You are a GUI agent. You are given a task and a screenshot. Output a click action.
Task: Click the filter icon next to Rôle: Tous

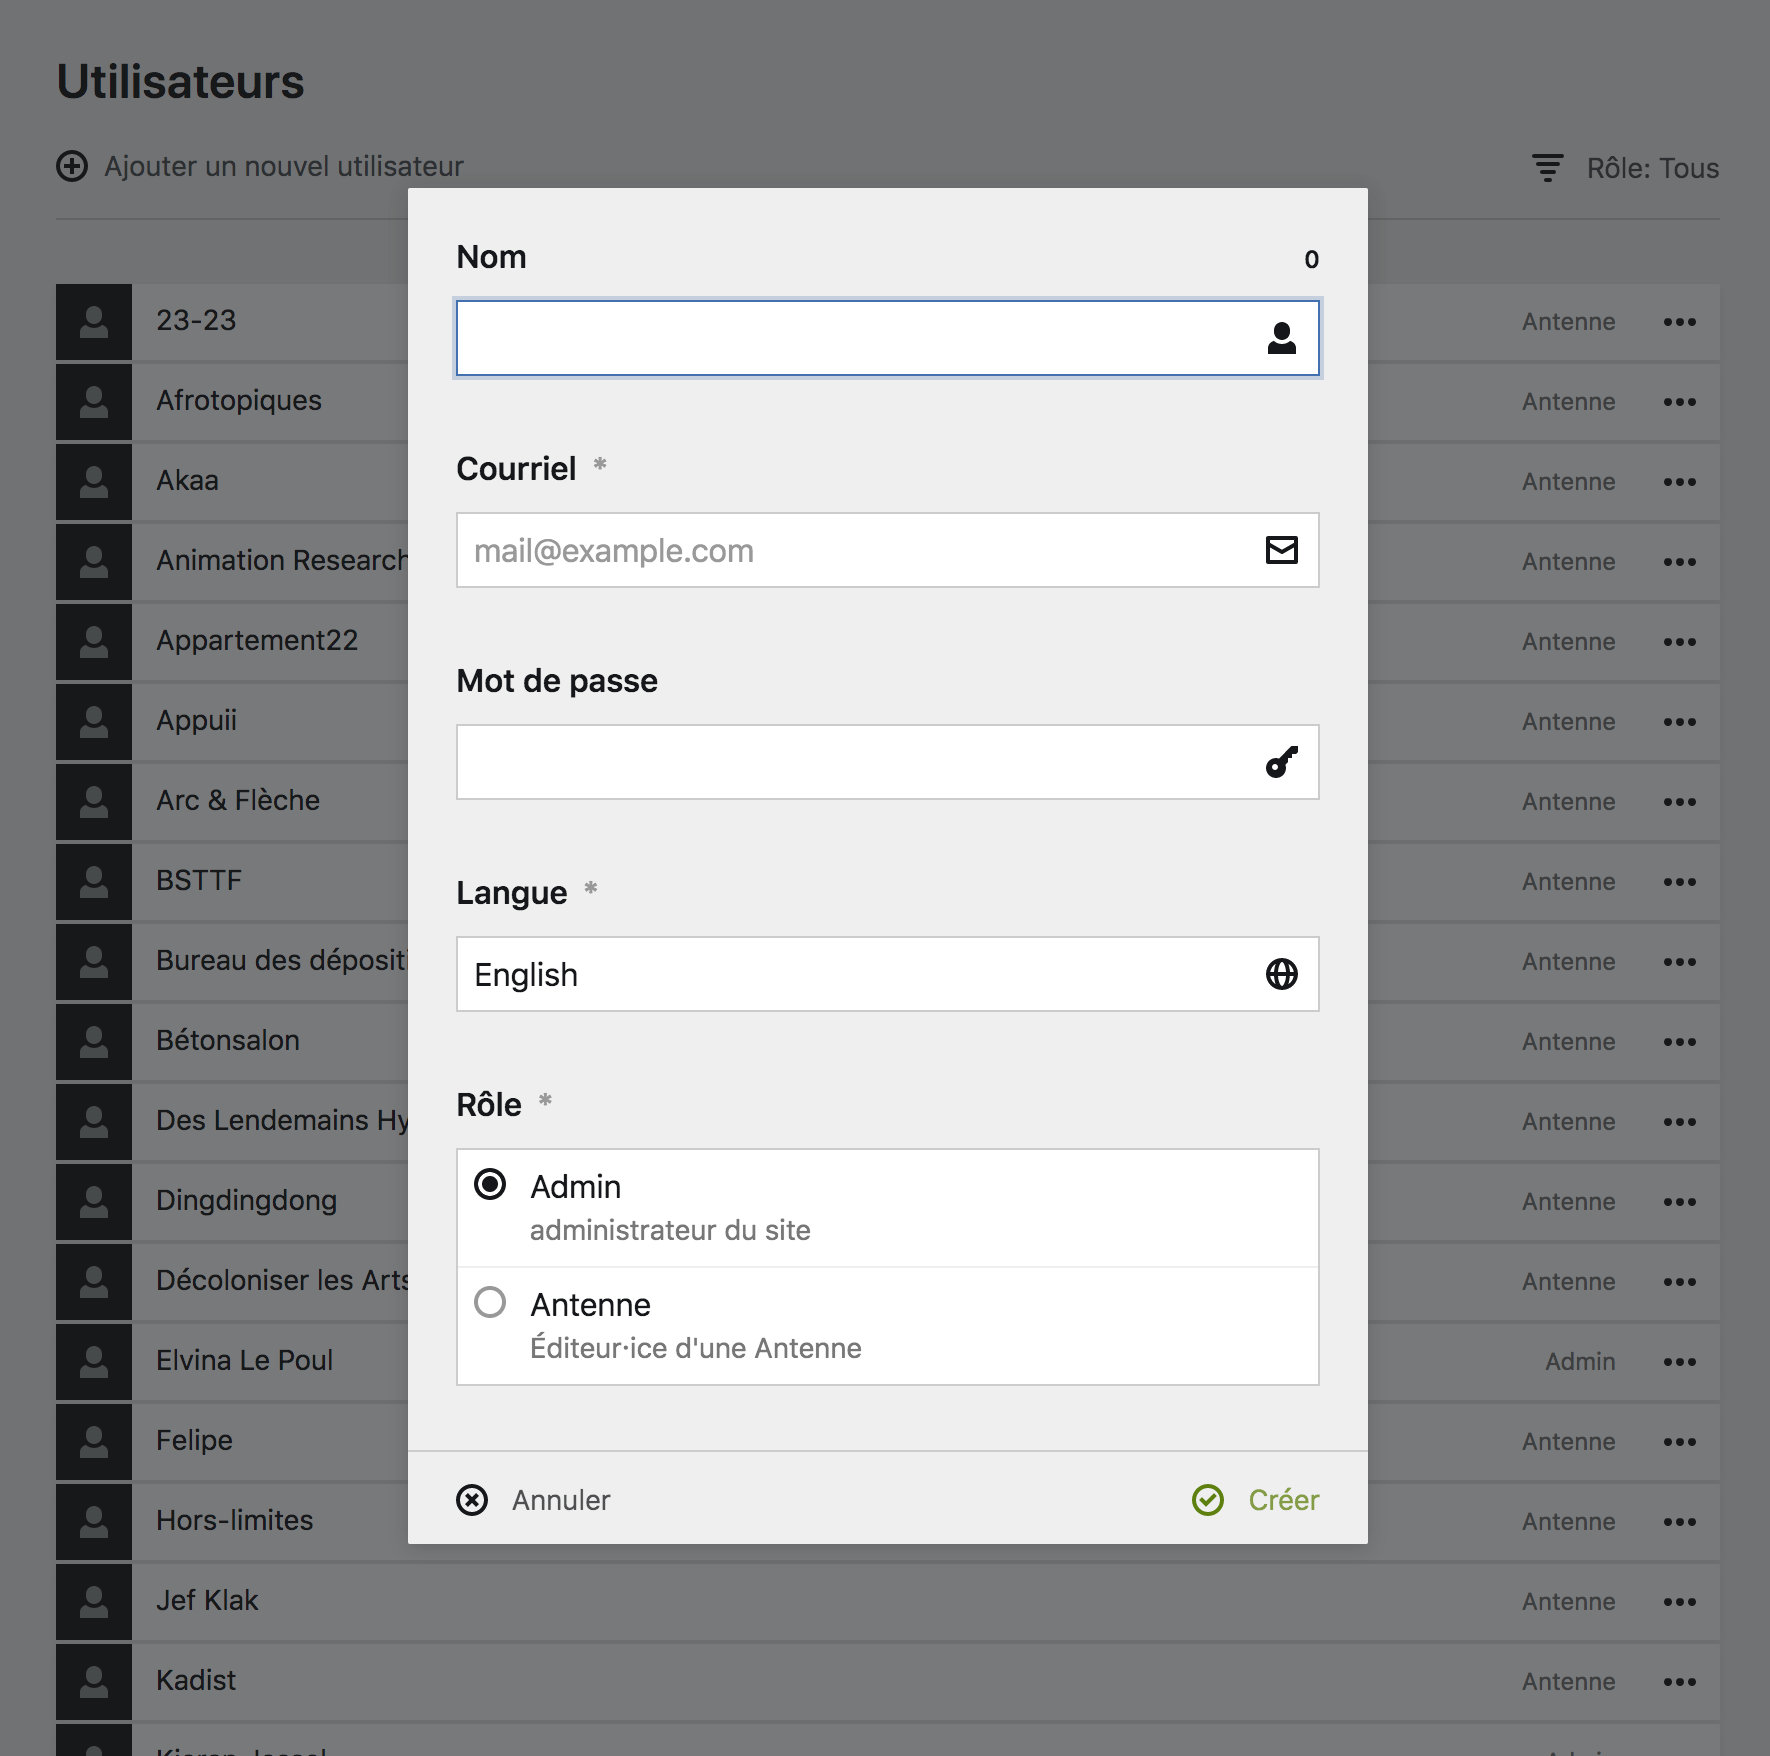[x=1547, y=168]
